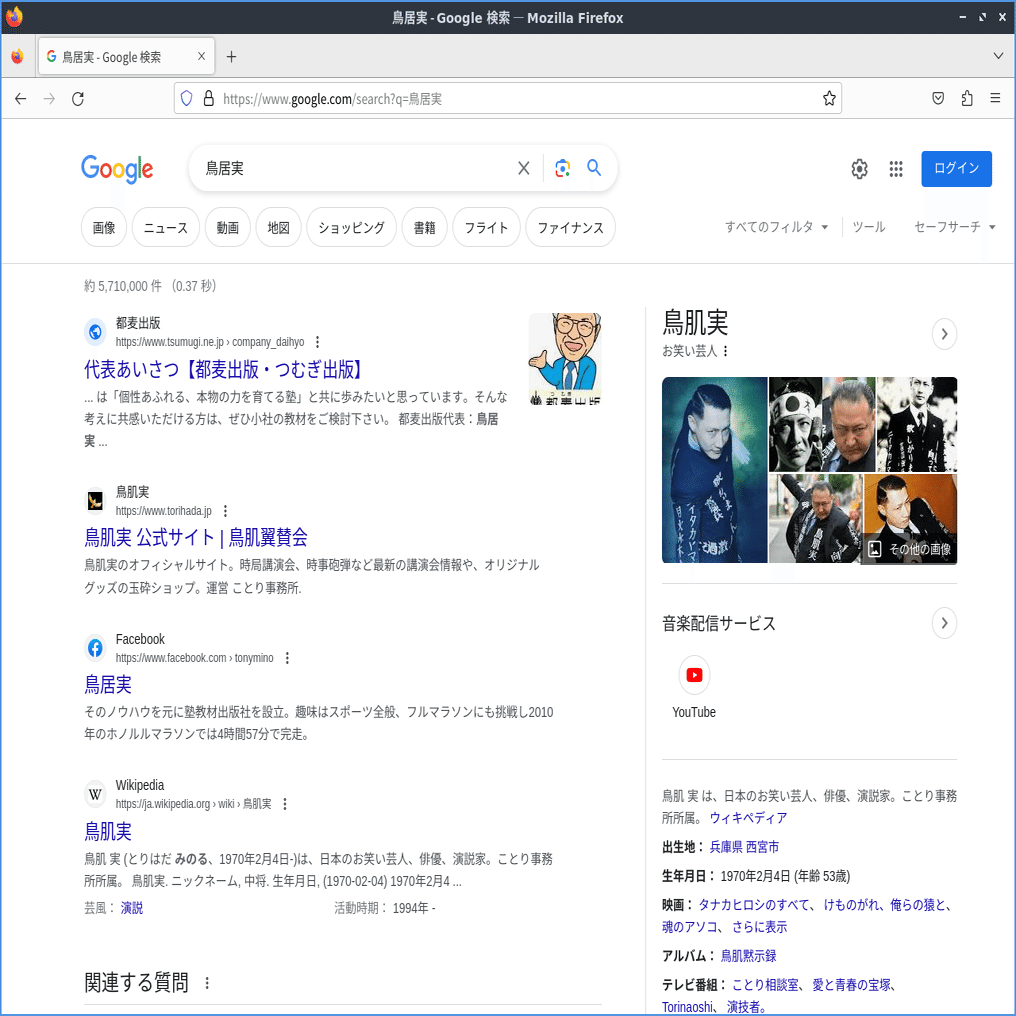Click the magnifier search button
This screenshot has height=1016, width=1016.
pyautogui.click(x=594, y=168)
